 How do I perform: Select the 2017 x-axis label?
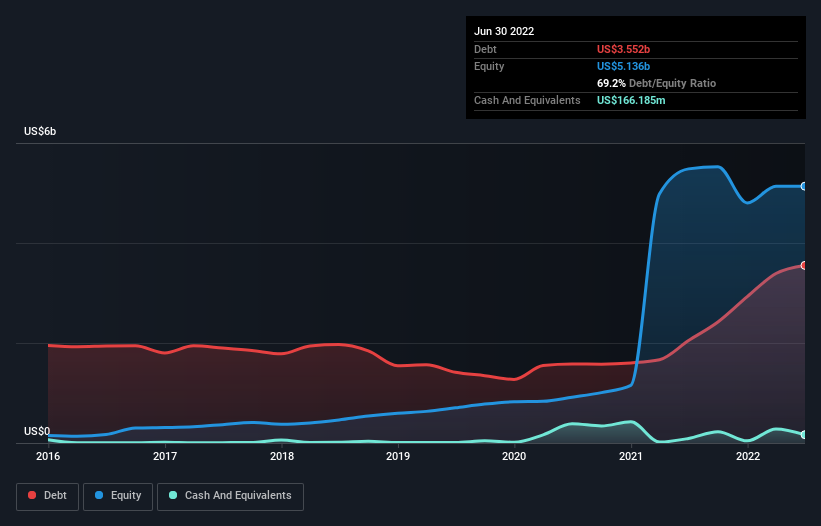tap(165, 456)
